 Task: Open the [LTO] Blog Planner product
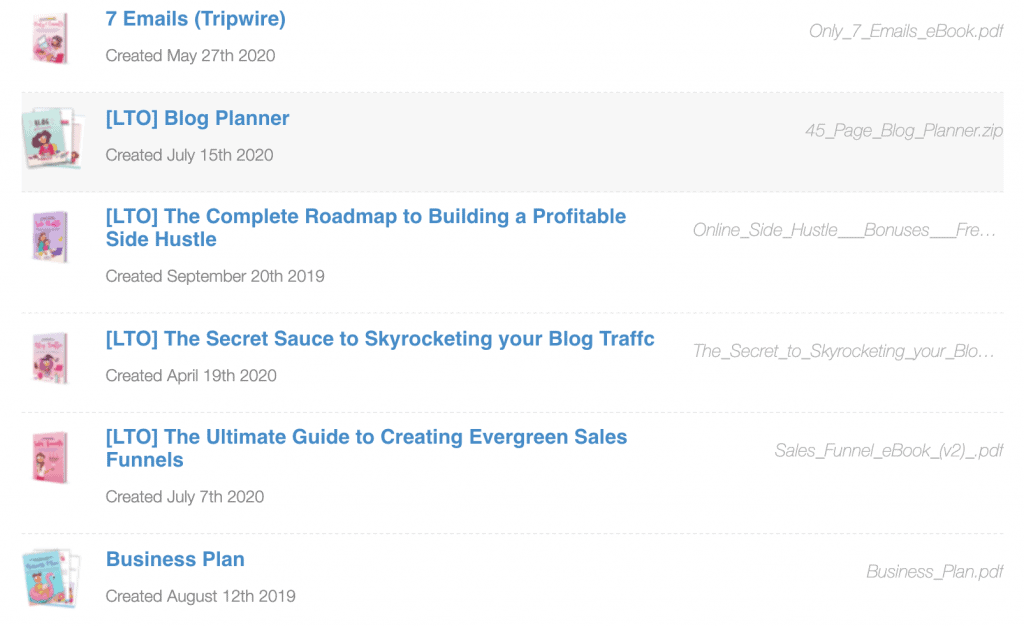point(197,118)
